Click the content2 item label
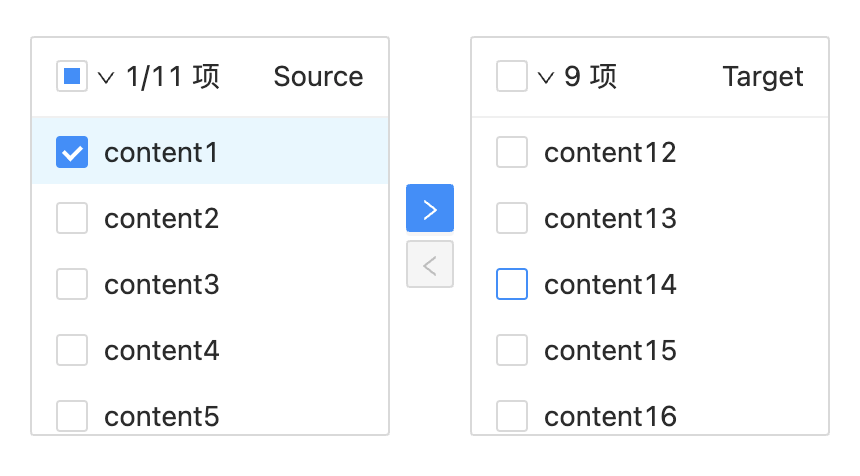Viewport: 860px width, 476px height. click(x=161, y=218)
